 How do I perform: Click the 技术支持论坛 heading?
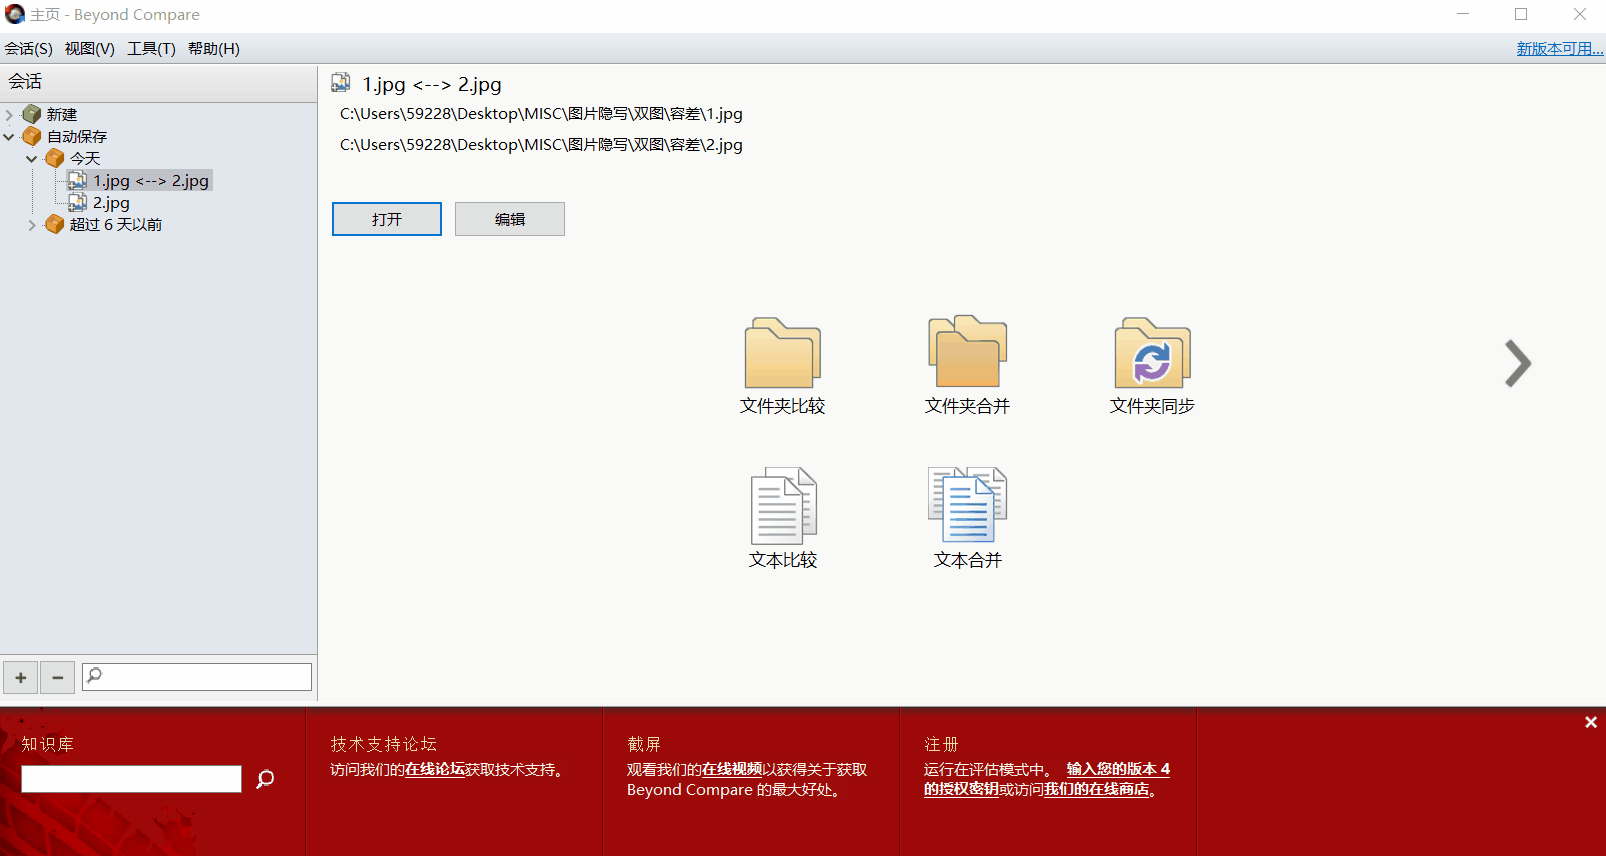coord(384,744)
